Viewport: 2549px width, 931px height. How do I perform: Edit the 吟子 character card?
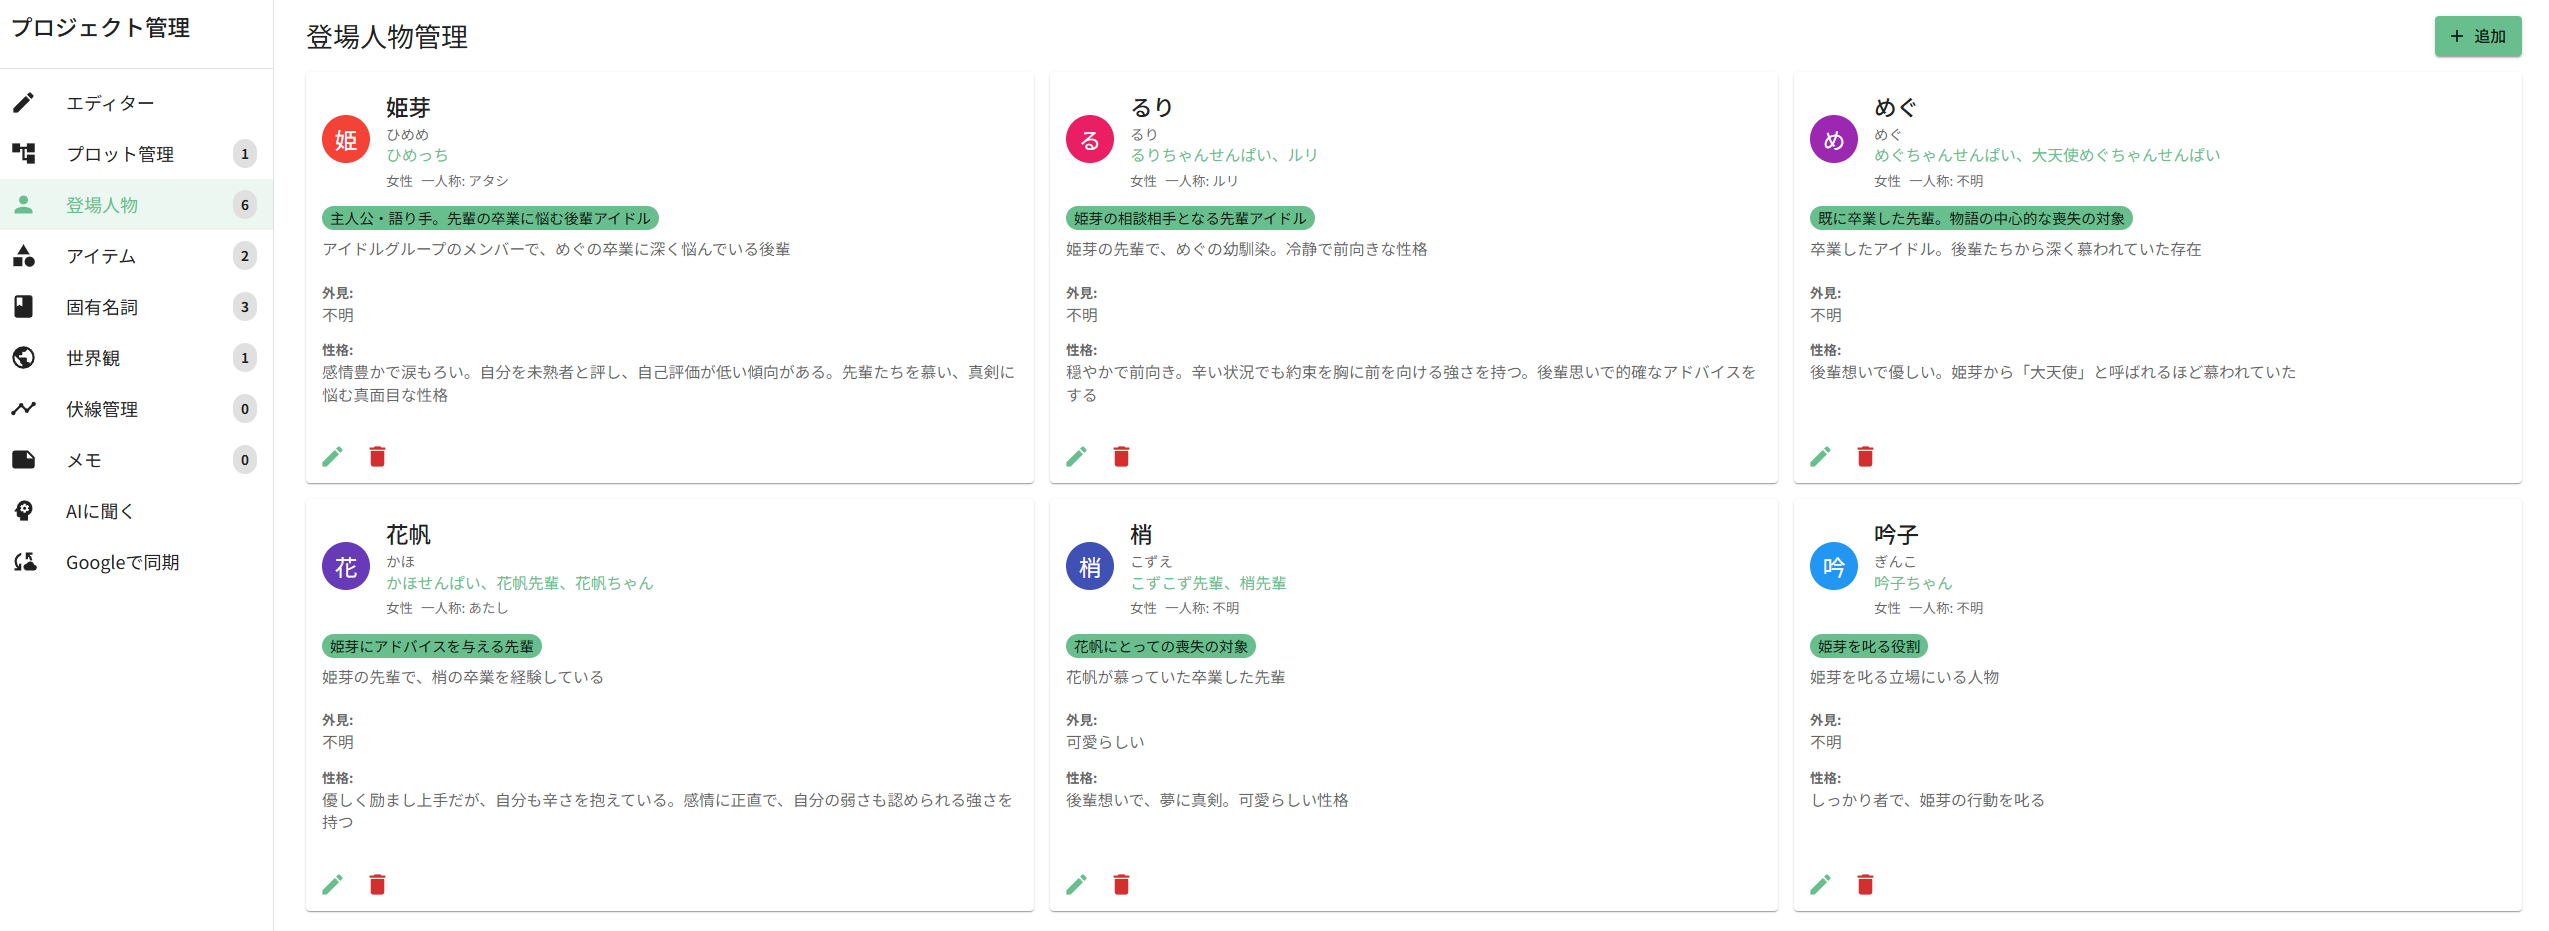coord(1821,884)
